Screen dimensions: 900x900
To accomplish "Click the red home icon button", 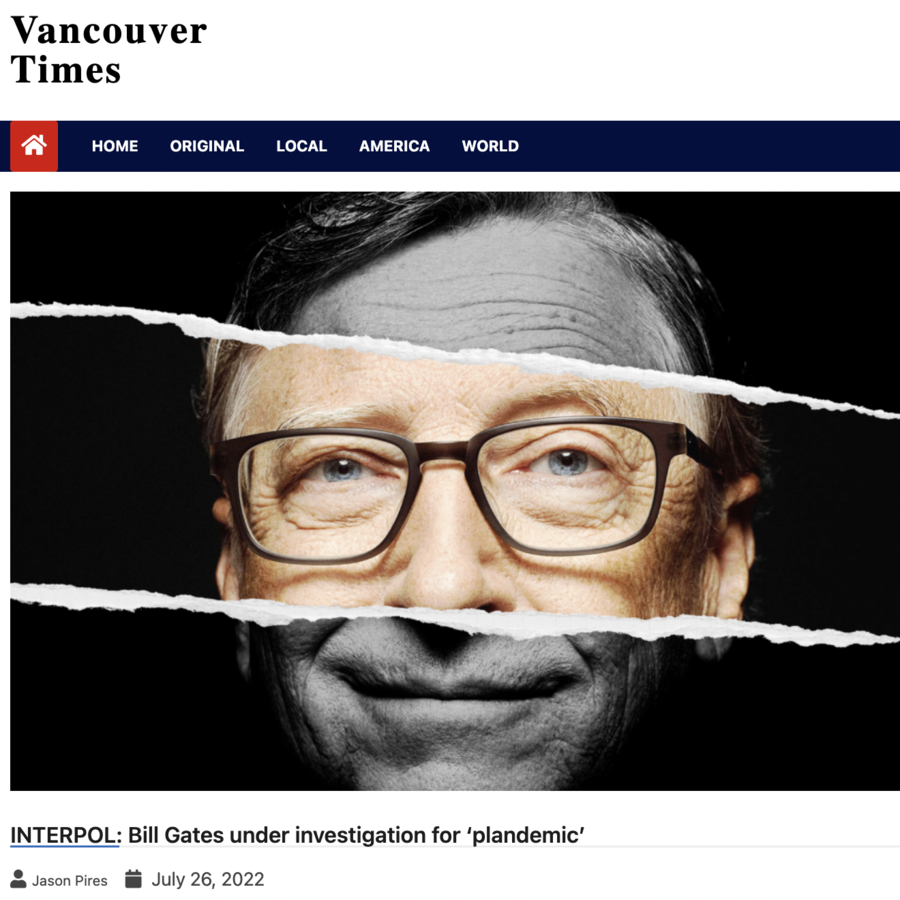I will (x=34, y=146).
